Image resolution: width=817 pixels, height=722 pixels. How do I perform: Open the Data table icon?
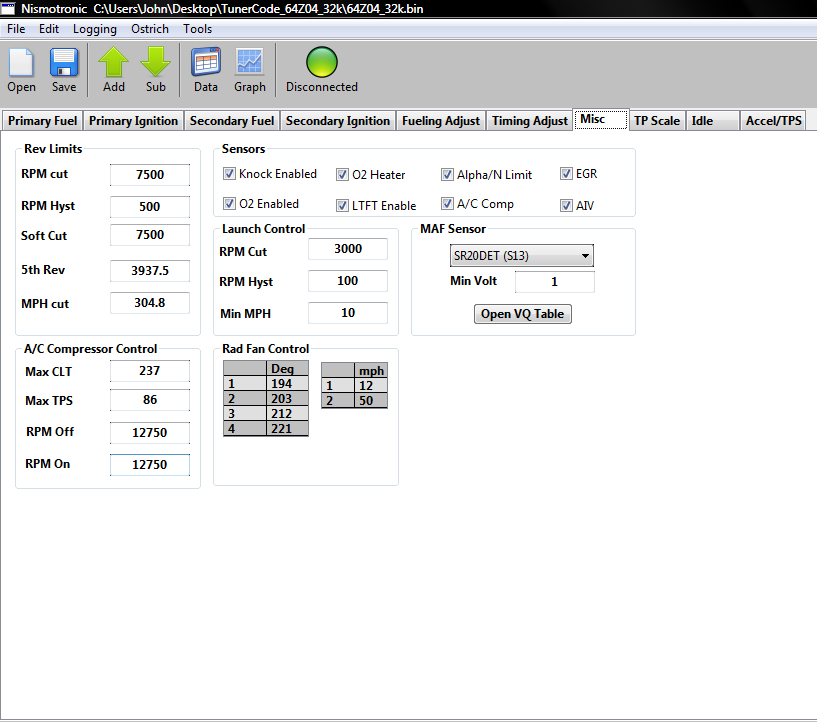click(206, 63)
